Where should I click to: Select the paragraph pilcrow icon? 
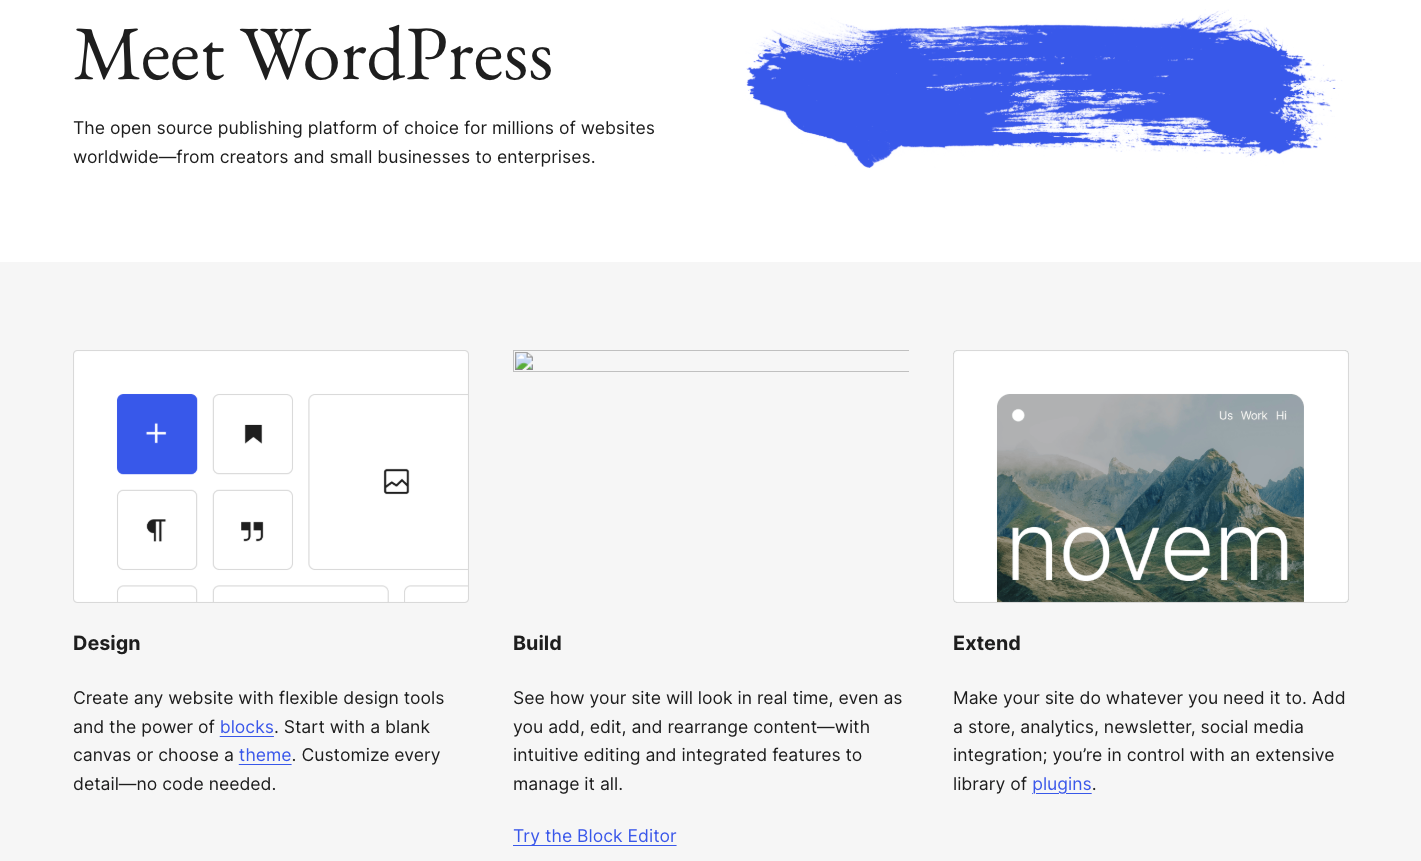pyautogui.click(x=157, y=530)
